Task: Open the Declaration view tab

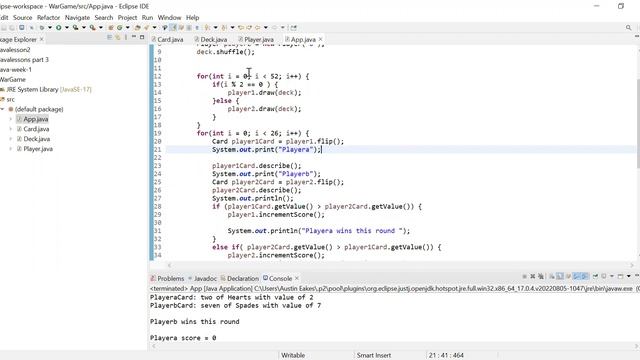Action: point(240,278)
